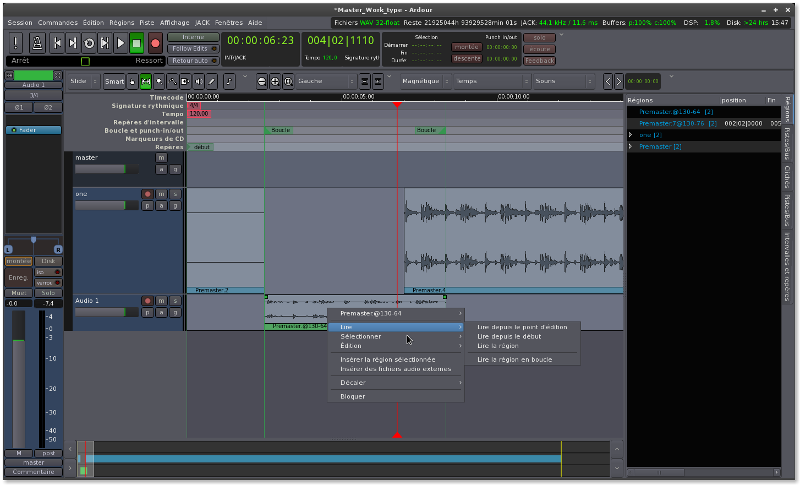
Task: Click the zoom out magnifier icon
Action: tap(263, 81)
